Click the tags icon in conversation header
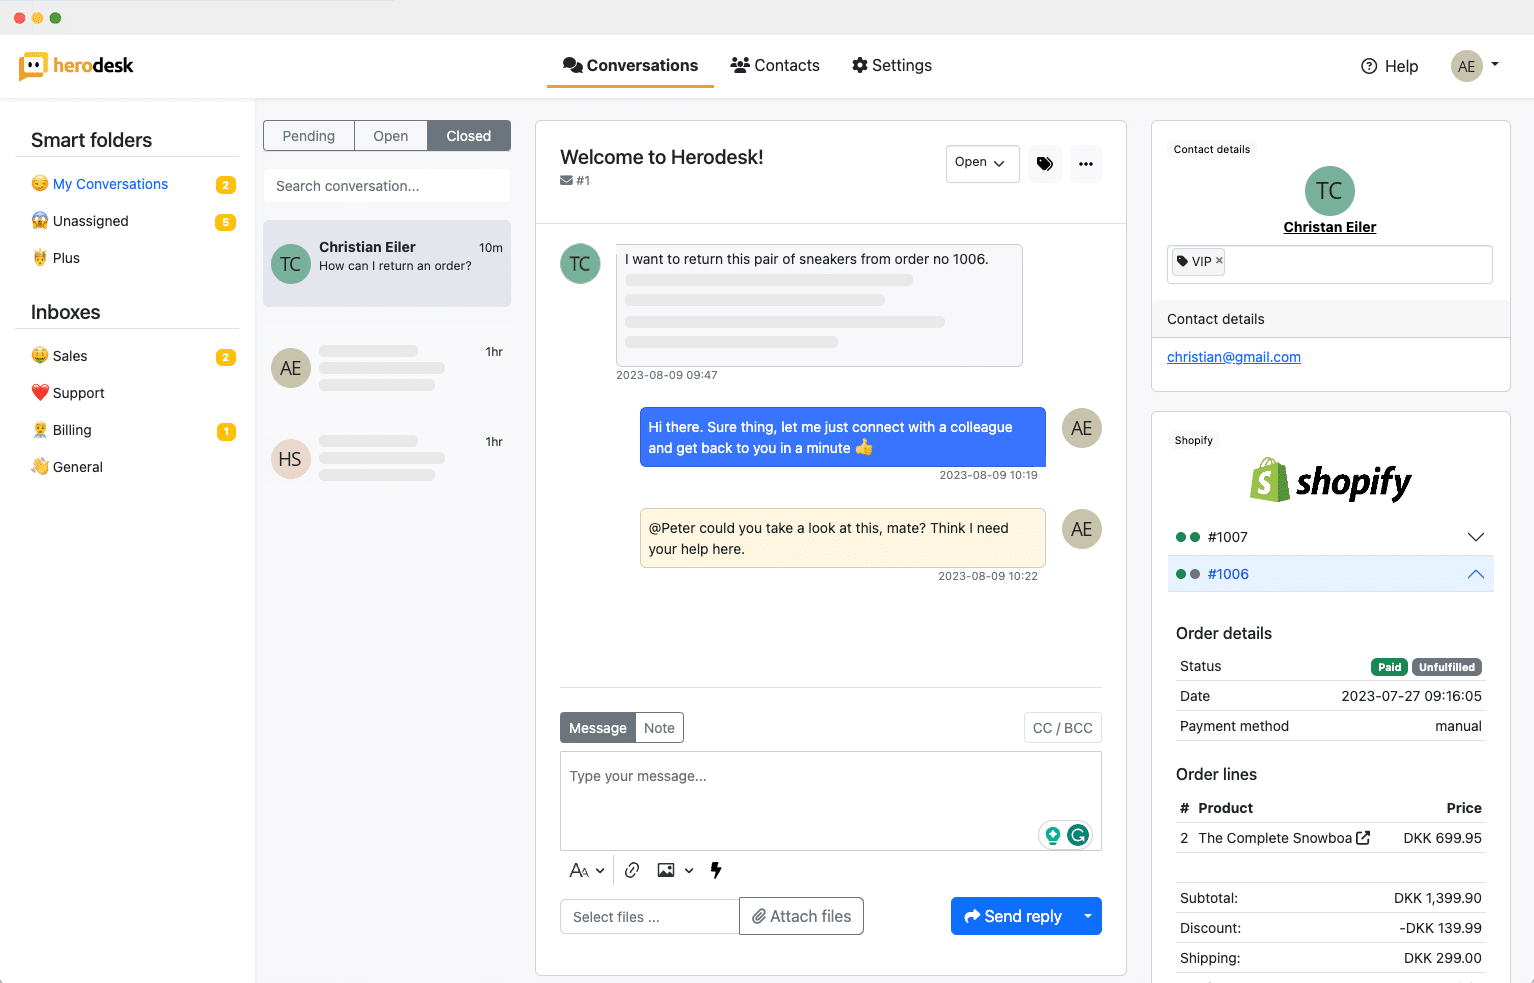Viewport: 1534px width, 983px height. pos(1045,164)
